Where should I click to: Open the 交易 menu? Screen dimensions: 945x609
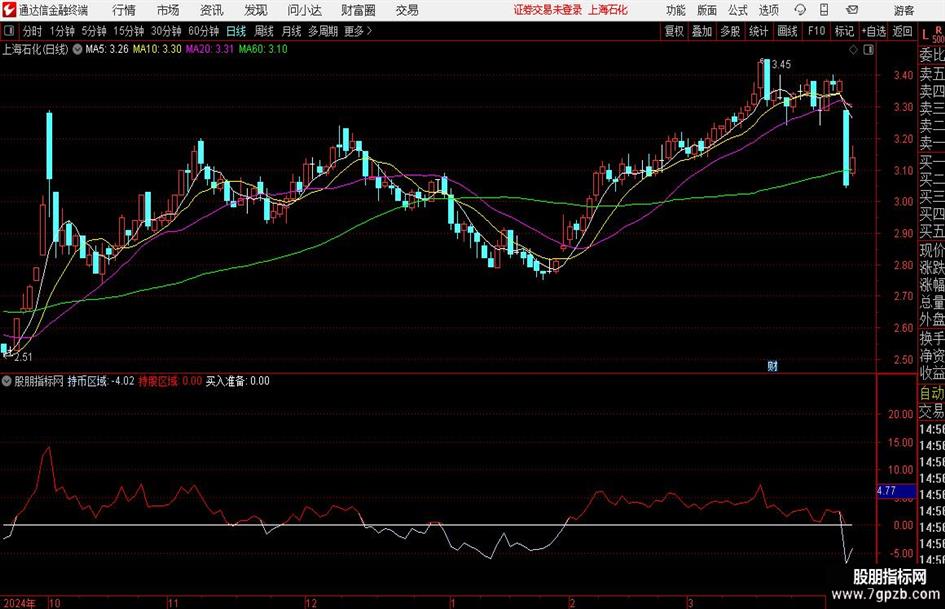407,10
